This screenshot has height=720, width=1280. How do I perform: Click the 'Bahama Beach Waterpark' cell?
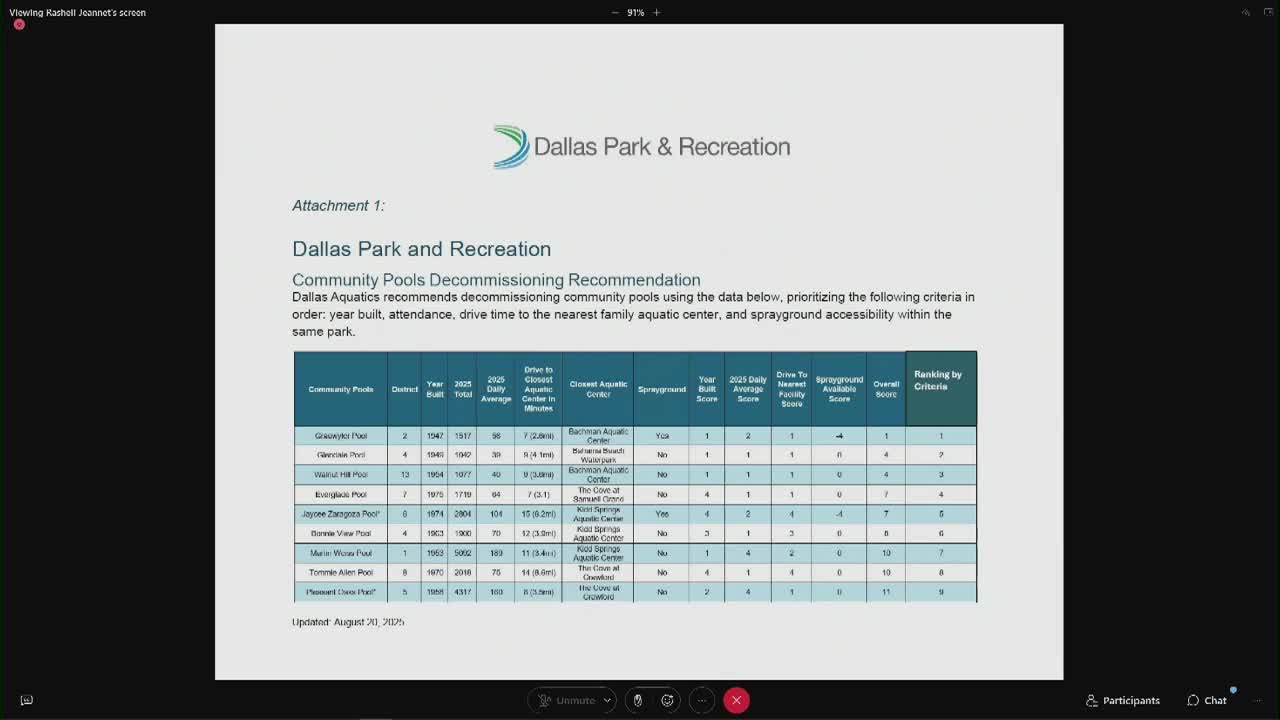coord(598,455)
